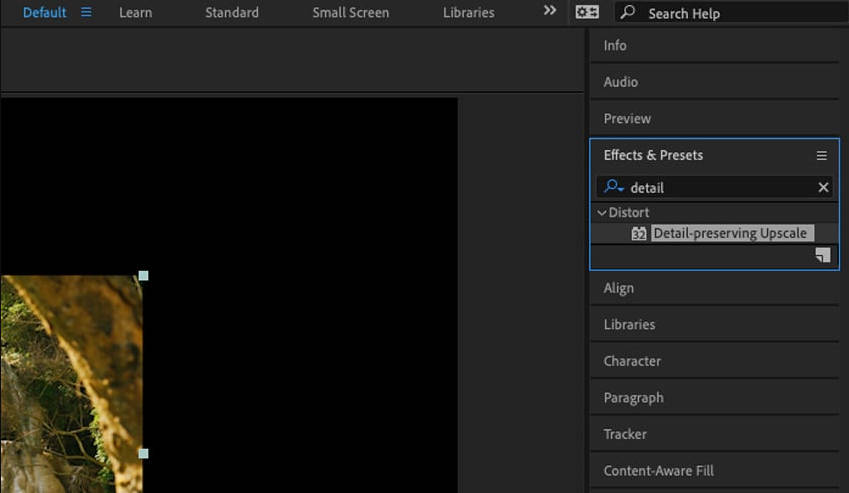Click the Effects & Presets panel title
This screenshot has width=849, height=493.
pos(653,155)
